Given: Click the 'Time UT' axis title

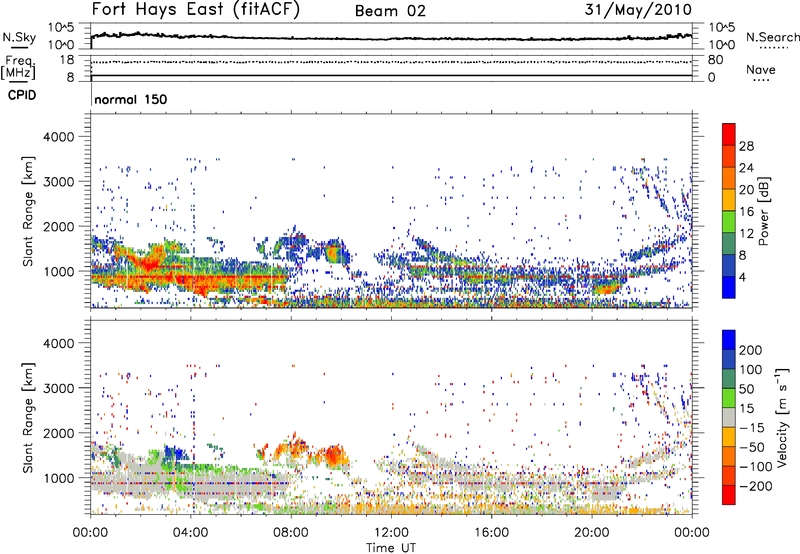Looking at the screenshot, I should pos(391,547).
